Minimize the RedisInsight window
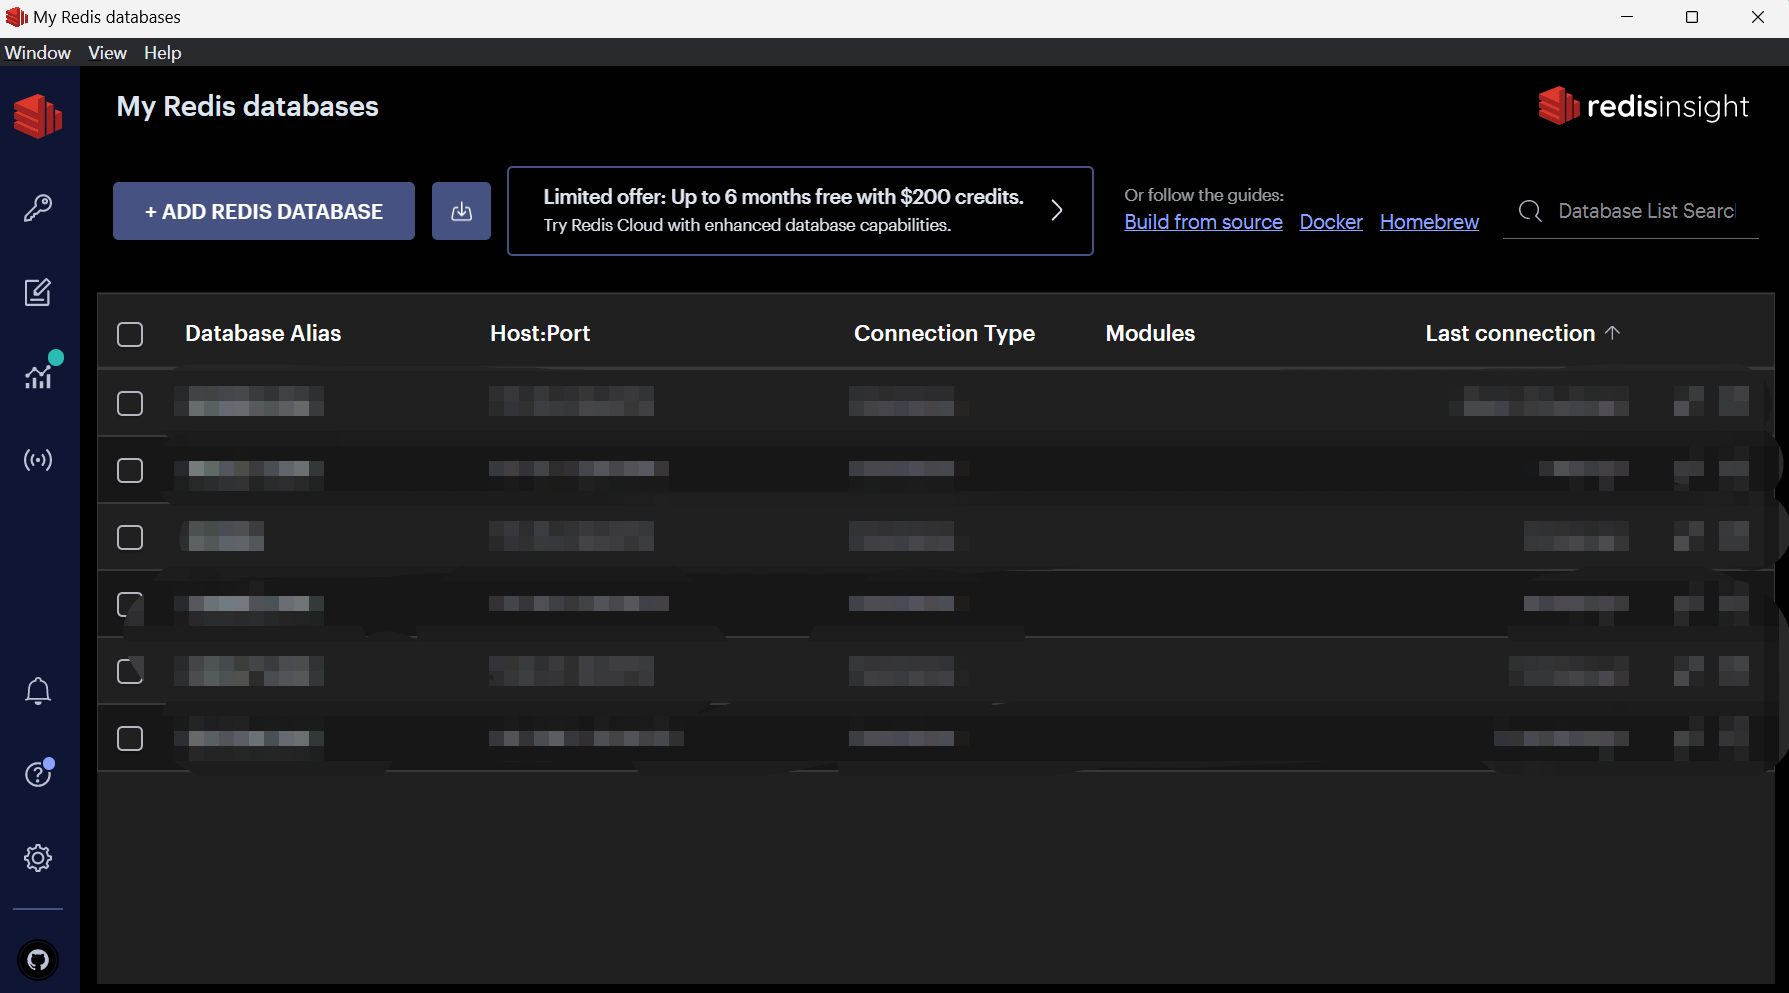This screenshot has height=993, width=1789. [x=1627, y=17]
